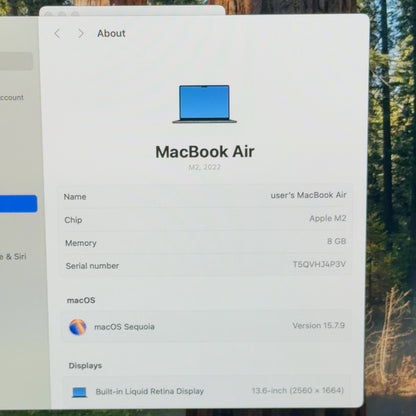Screen dimensions: 416x416
Task: Open the account item in sidebar
Action: tap(12, 98)
